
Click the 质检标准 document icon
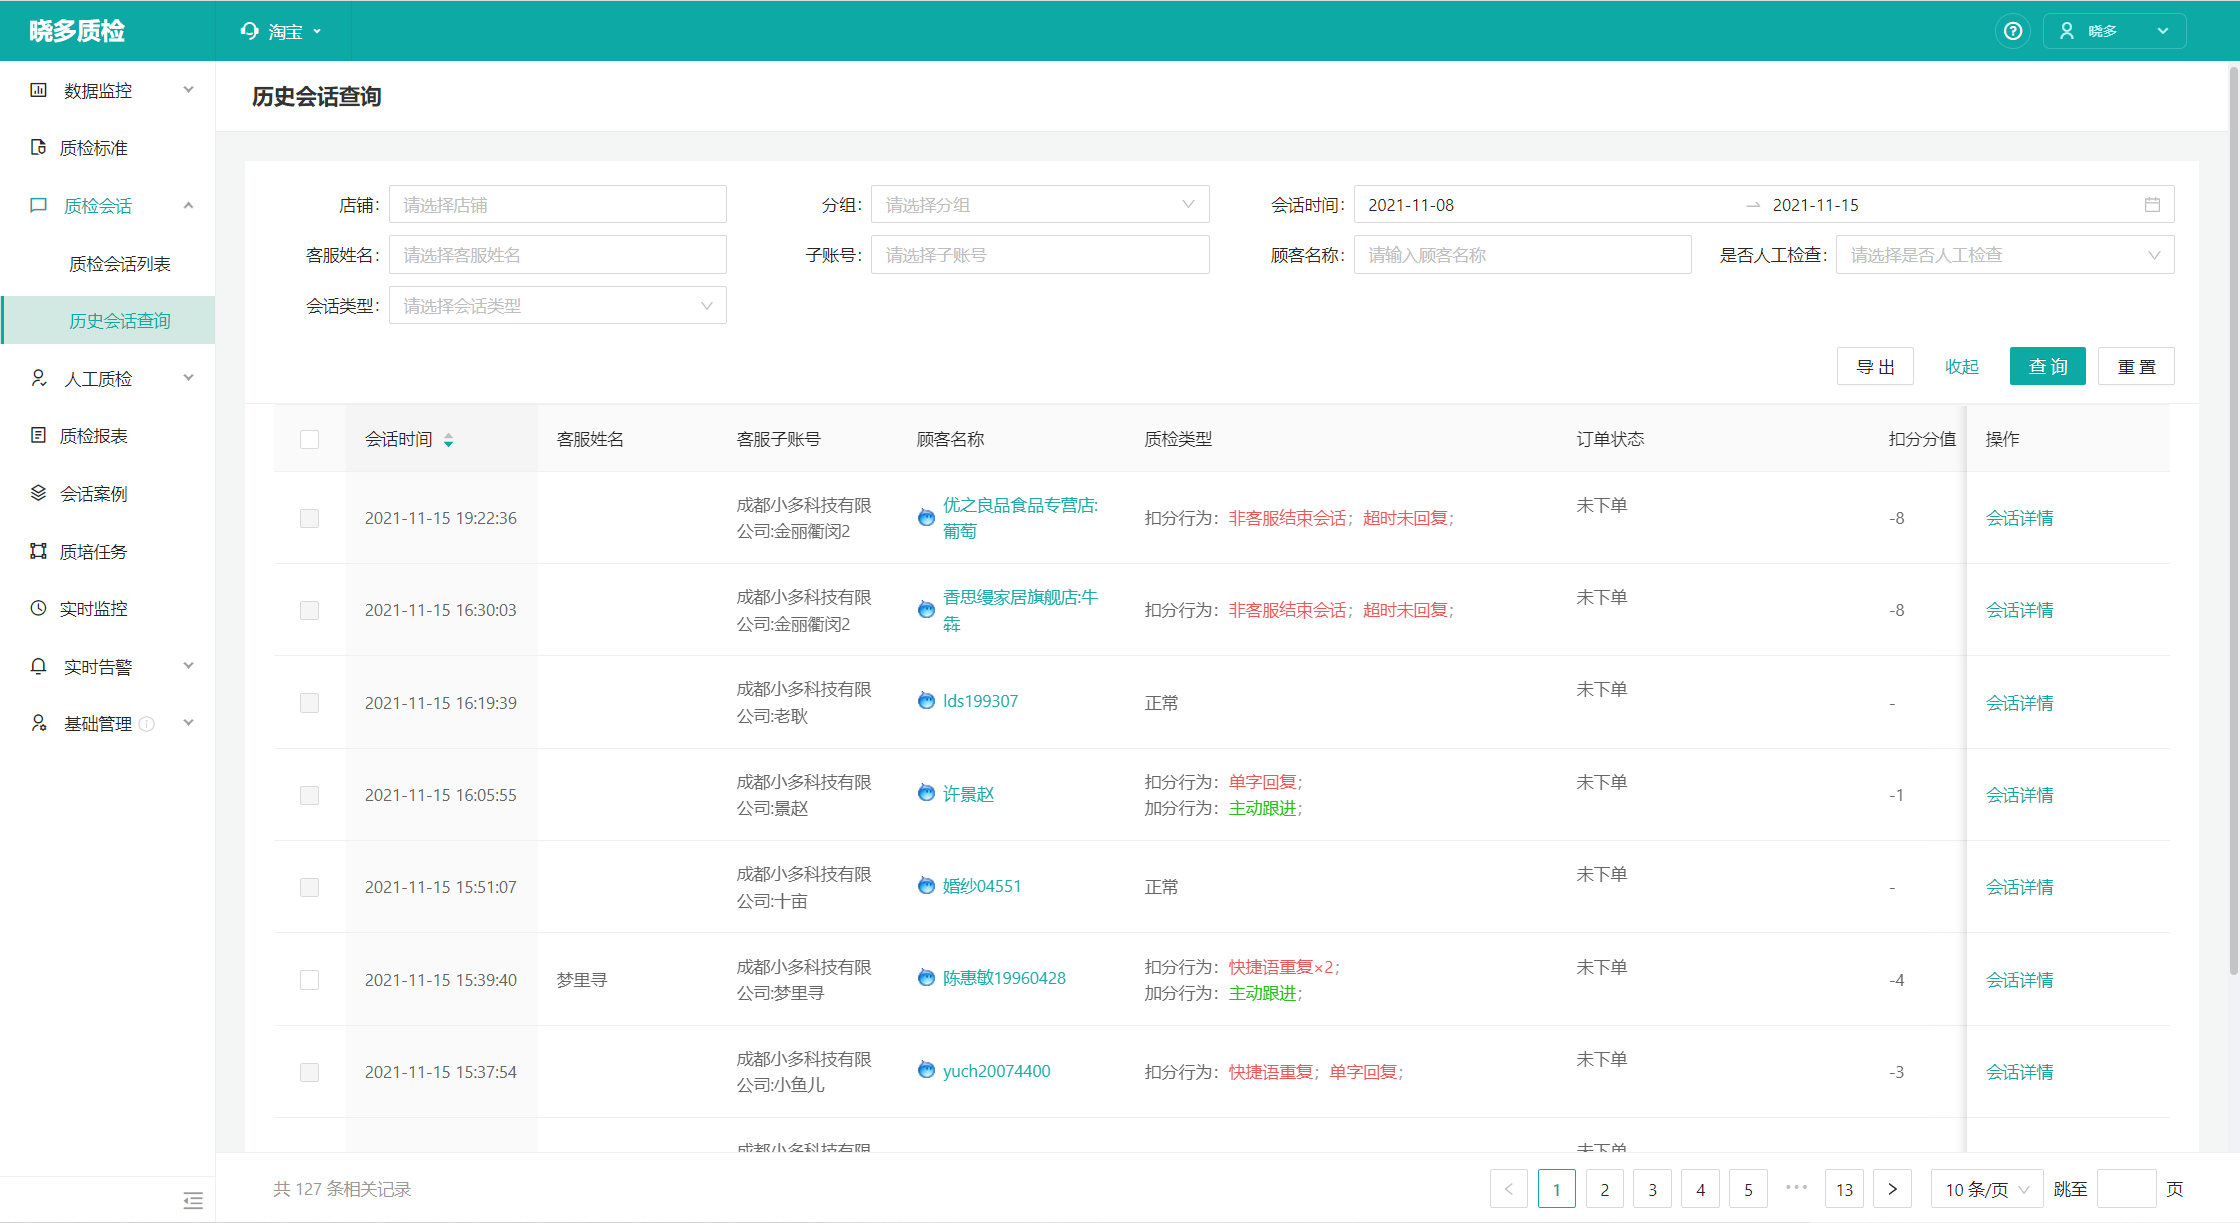click(x=38, y=147)
